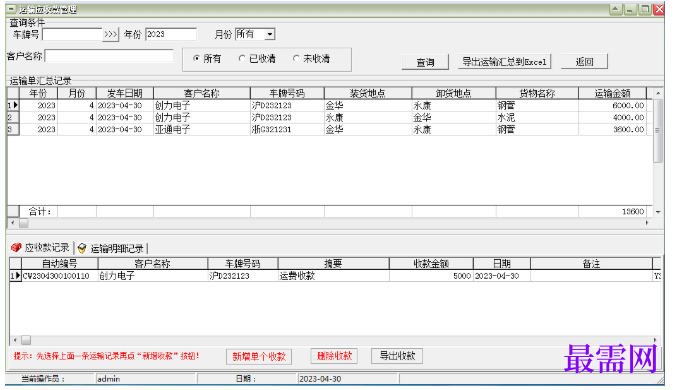Screen dimensions: 676x390
Task: Click the upper grid horizontal scrollbar right arrow
Action: tap(647, 223)
